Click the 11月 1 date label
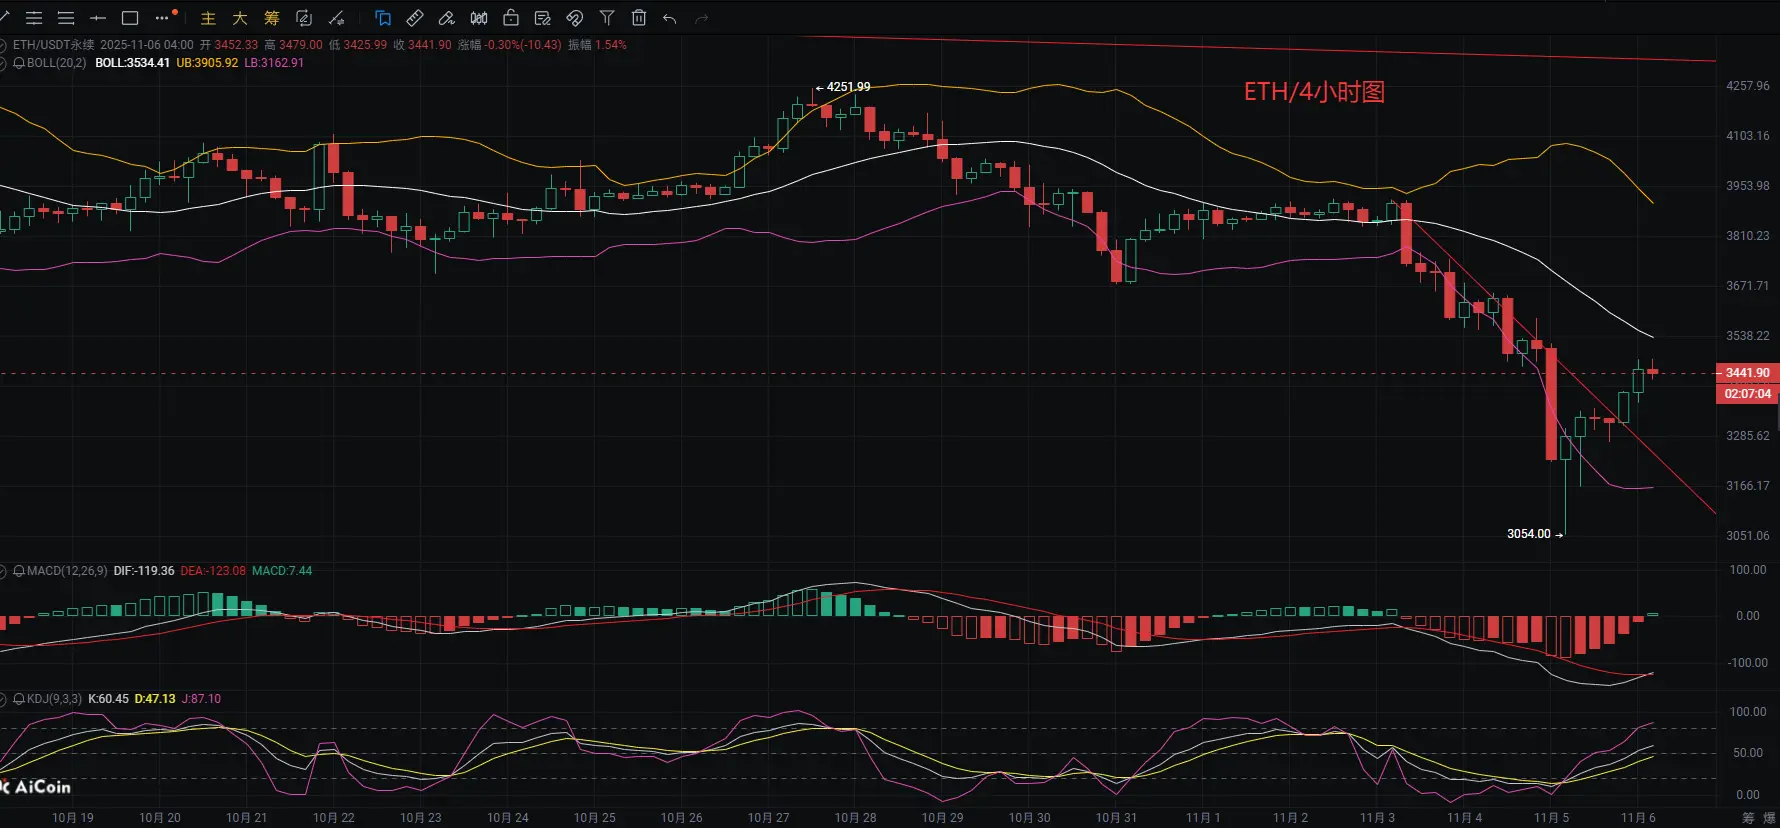Image resolution: width=1780 pixels, height=828 pixels. (x=1204, y=818)
